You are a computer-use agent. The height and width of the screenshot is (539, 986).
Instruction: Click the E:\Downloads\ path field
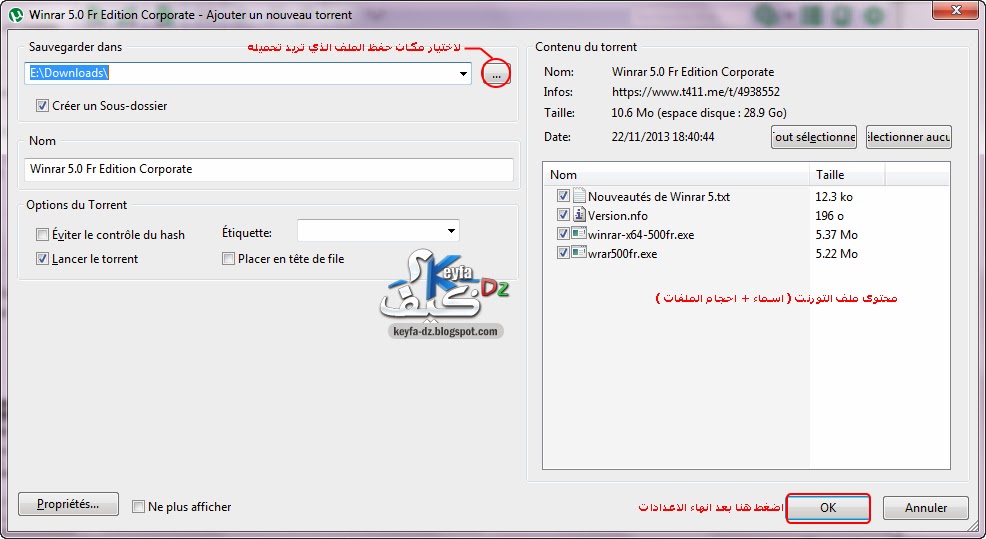248,74
